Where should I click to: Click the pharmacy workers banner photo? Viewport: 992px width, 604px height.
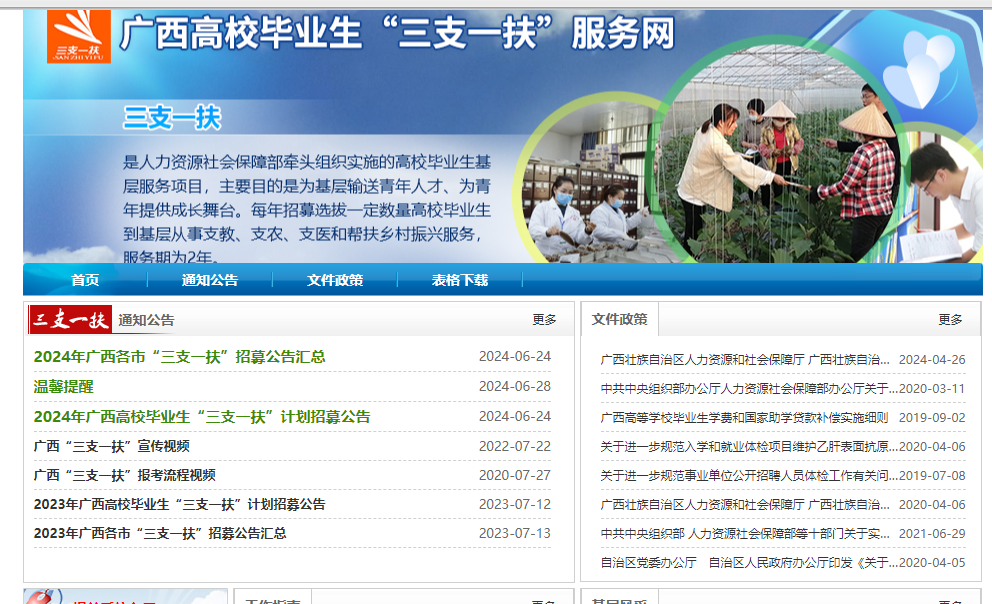click(585, 183)
